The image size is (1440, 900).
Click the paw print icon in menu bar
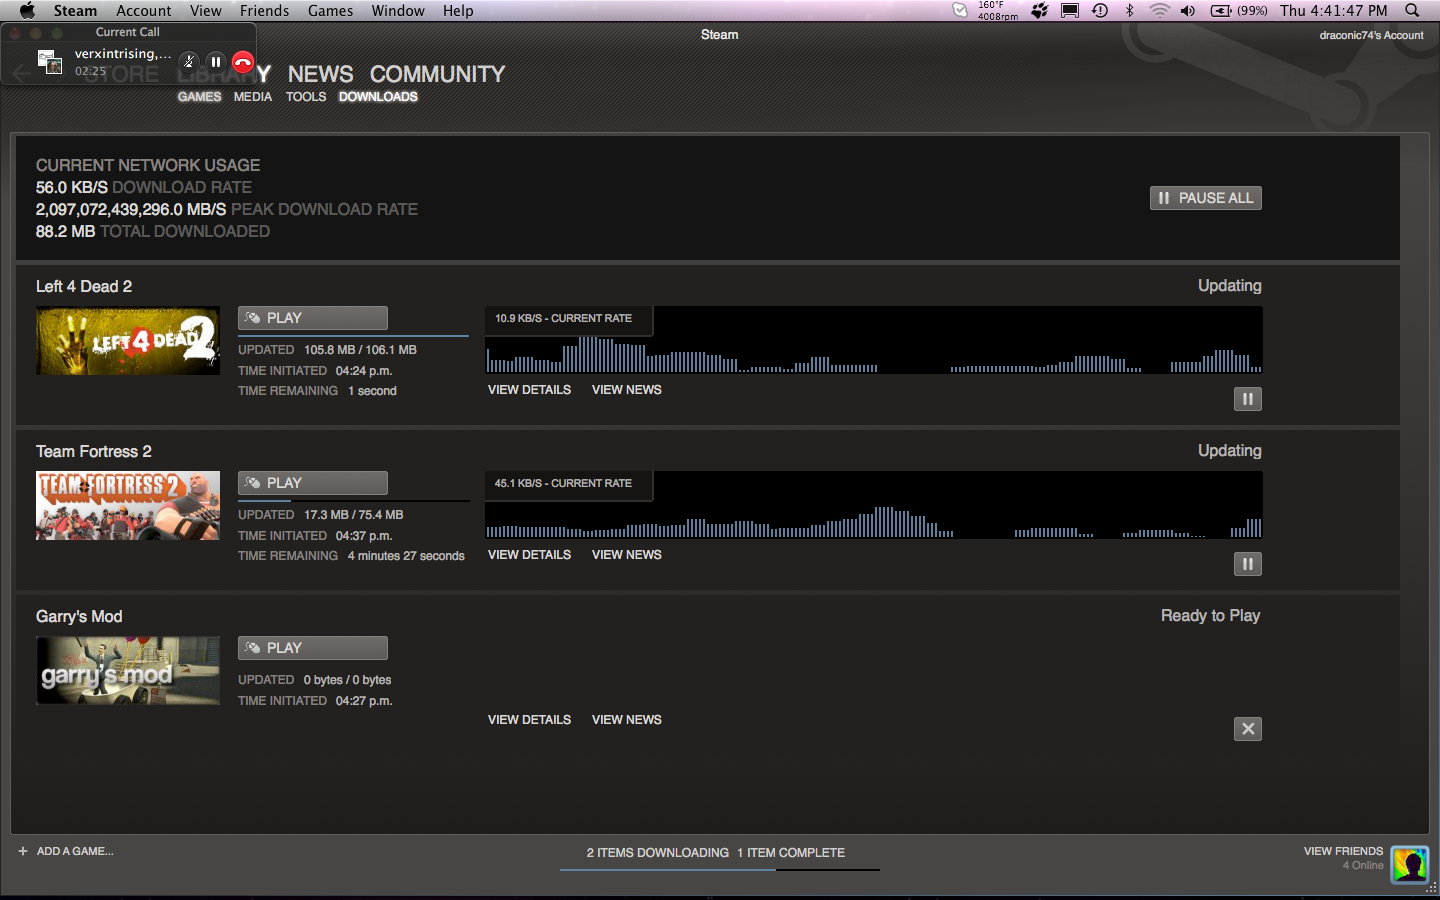pyautogui.click(x=1040, y=11)
